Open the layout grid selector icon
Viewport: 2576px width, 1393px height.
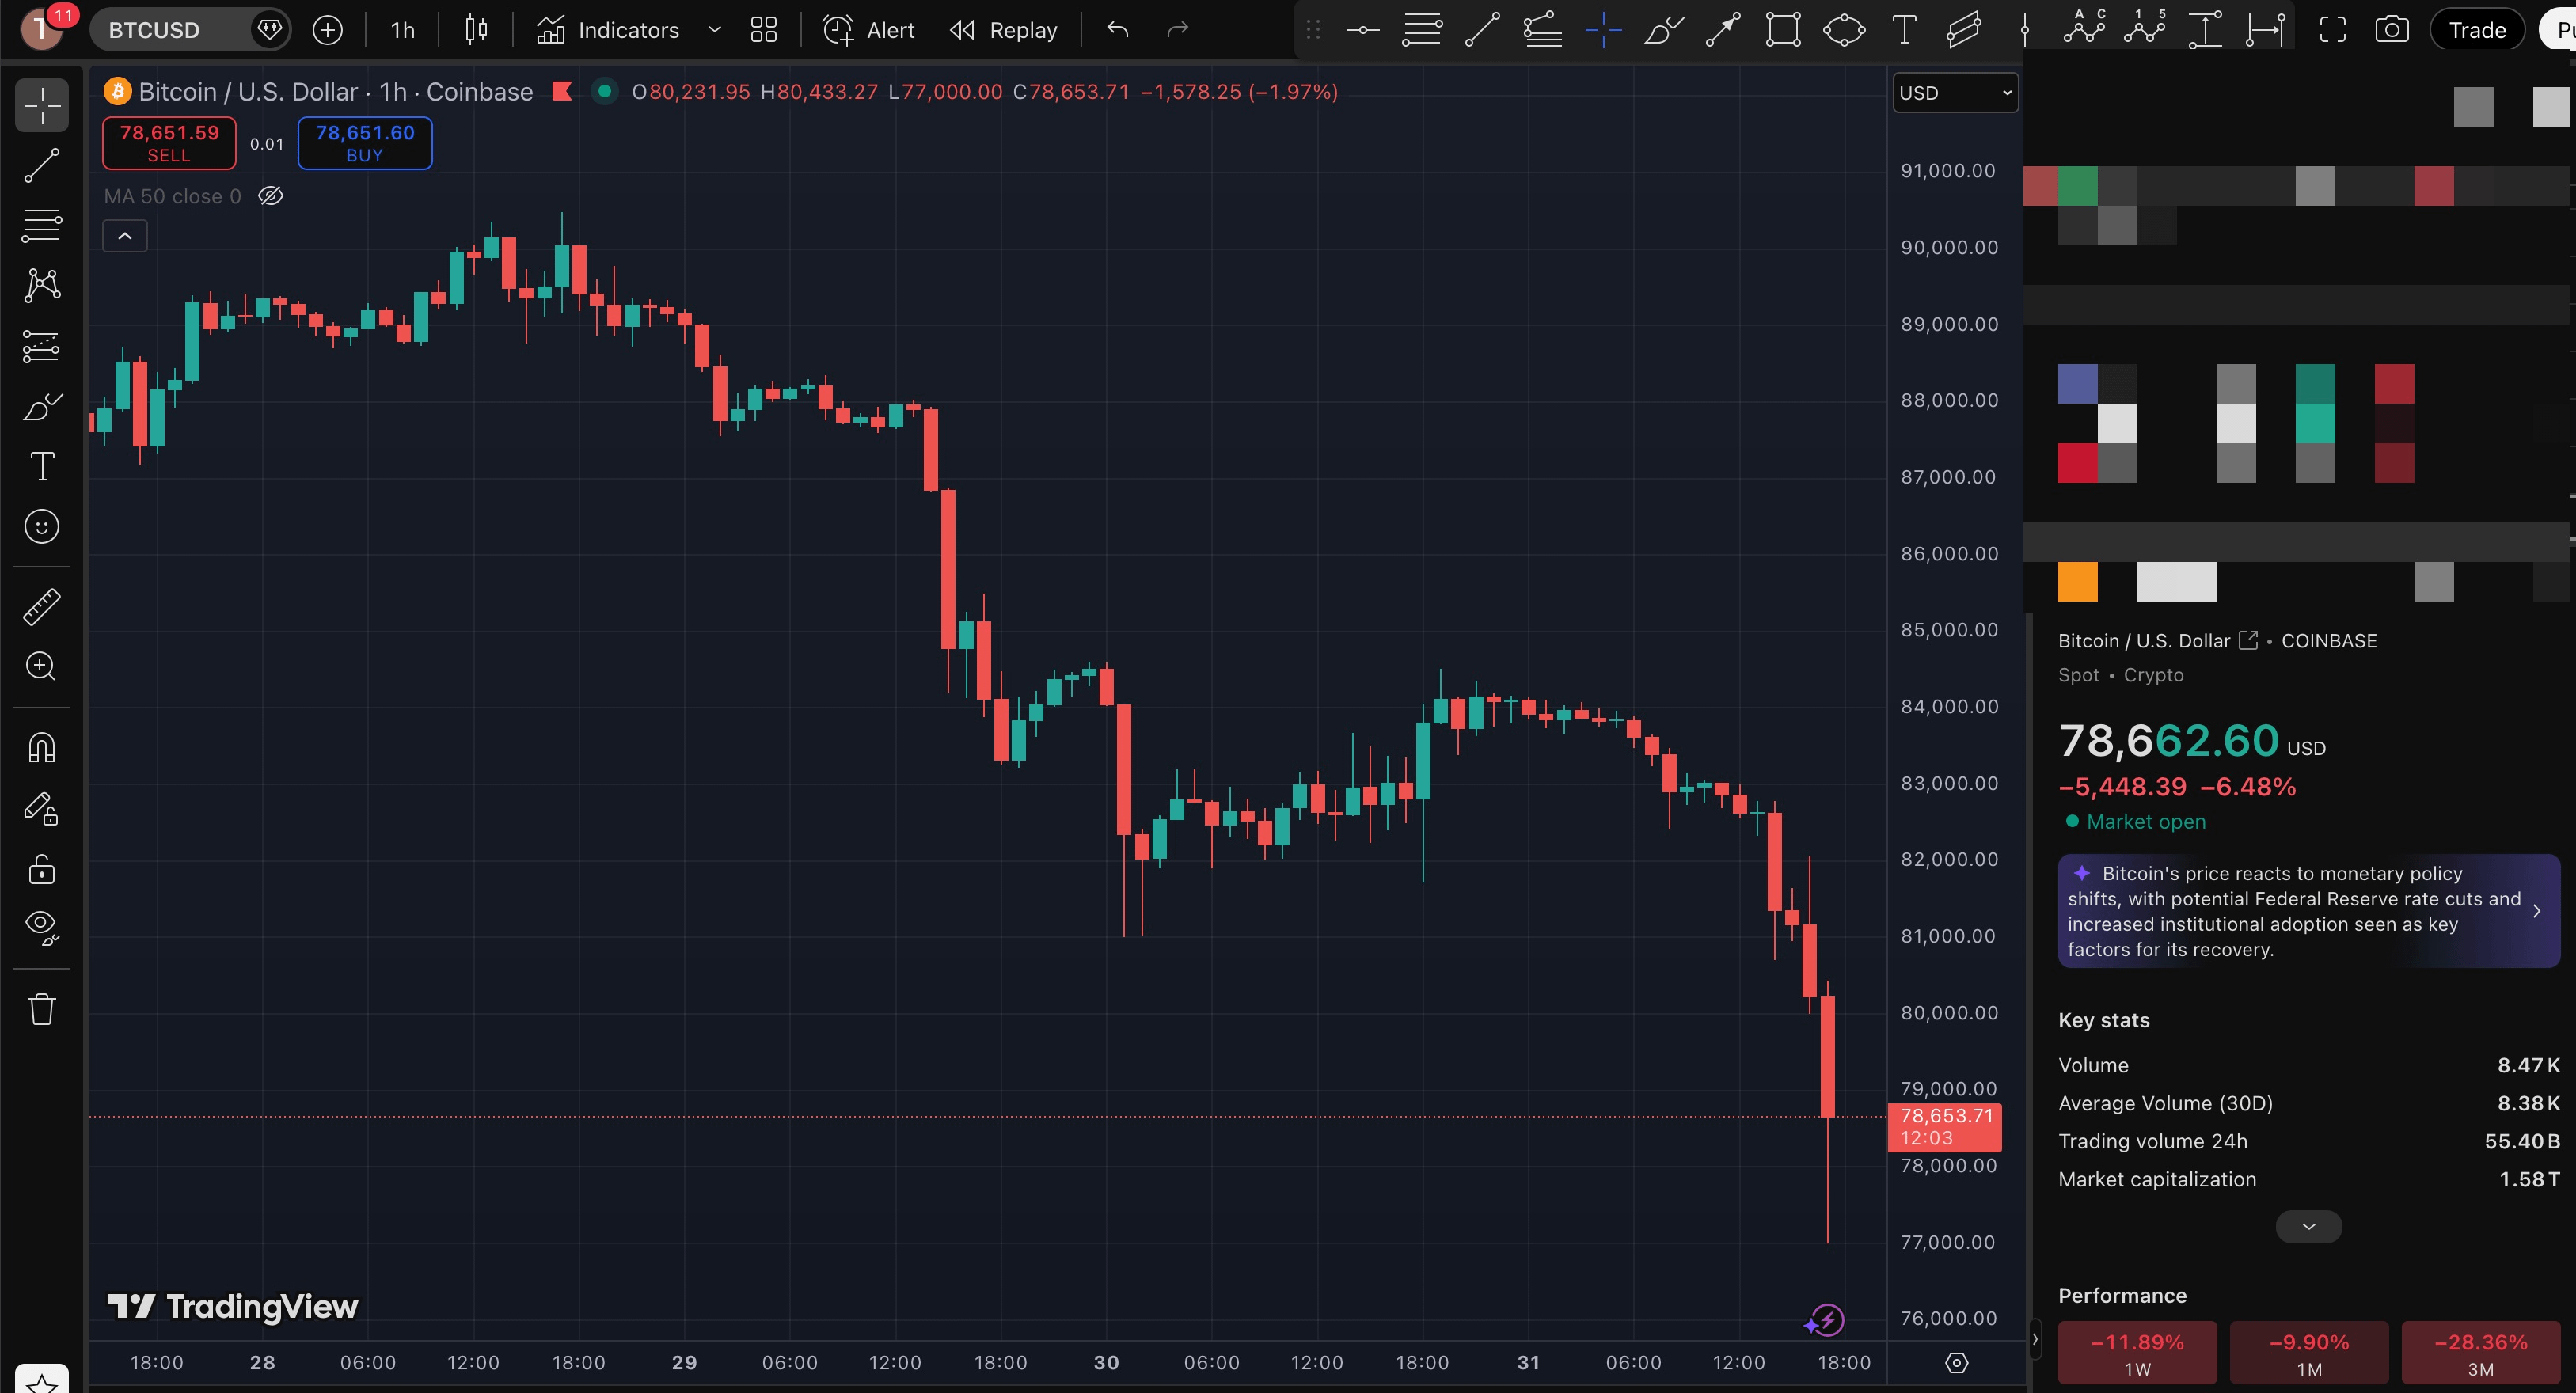(x=763, y=30)
